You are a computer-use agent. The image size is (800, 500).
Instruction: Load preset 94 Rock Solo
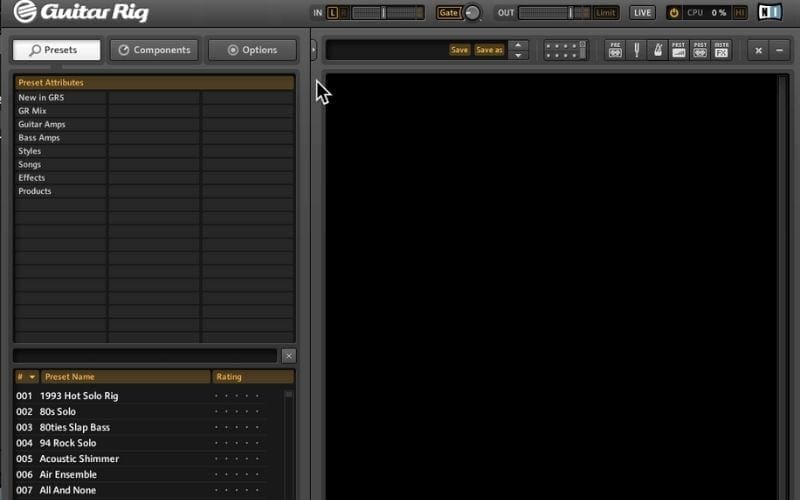(68, 443)
